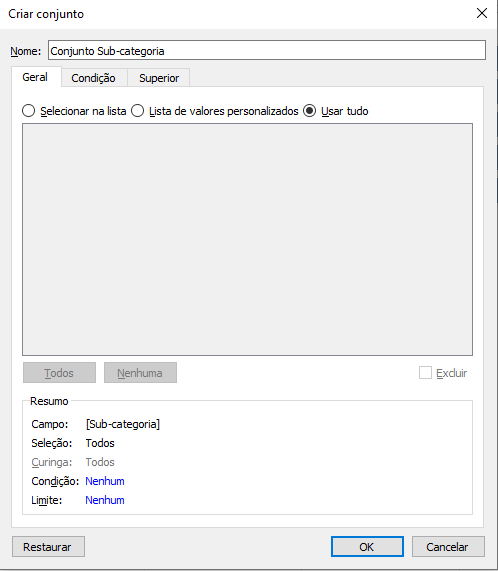Click the Todos button below the list
Screen dimensions: 498x571
[59, 373]
